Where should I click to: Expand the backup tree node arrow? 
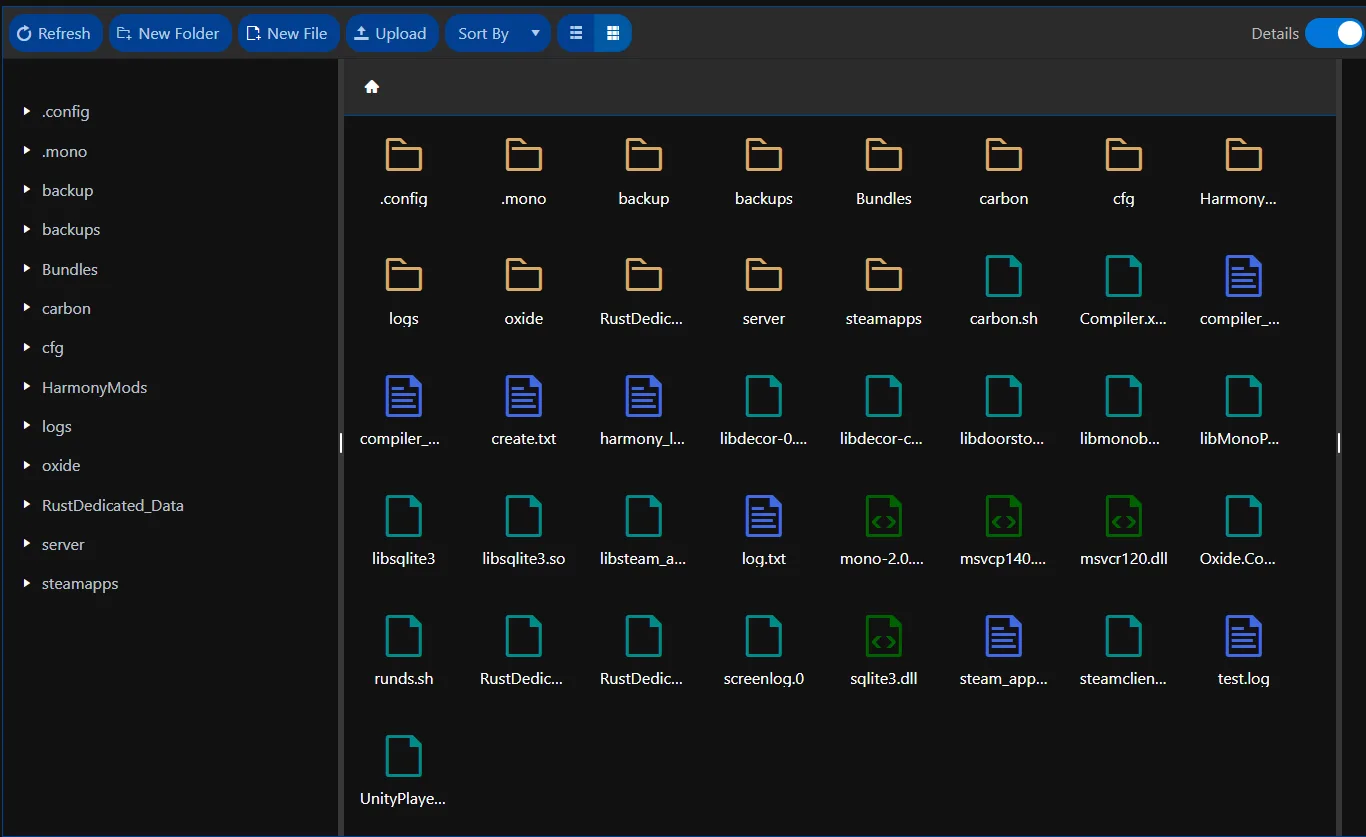point(27,190)
